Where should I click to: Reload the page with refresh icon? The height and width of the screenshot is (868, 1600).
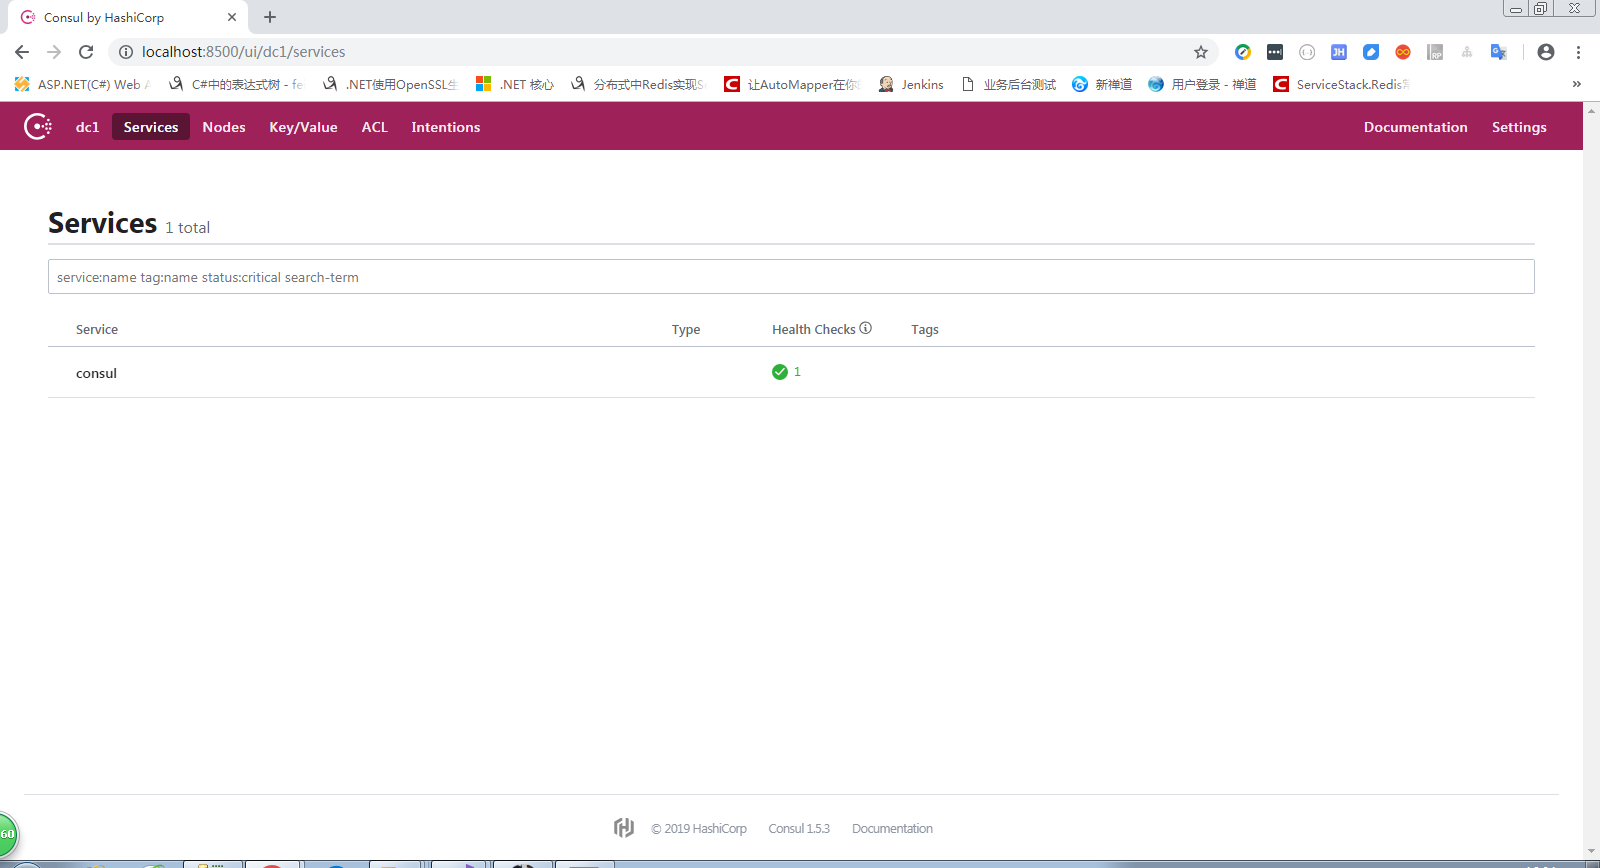(86, 52)
